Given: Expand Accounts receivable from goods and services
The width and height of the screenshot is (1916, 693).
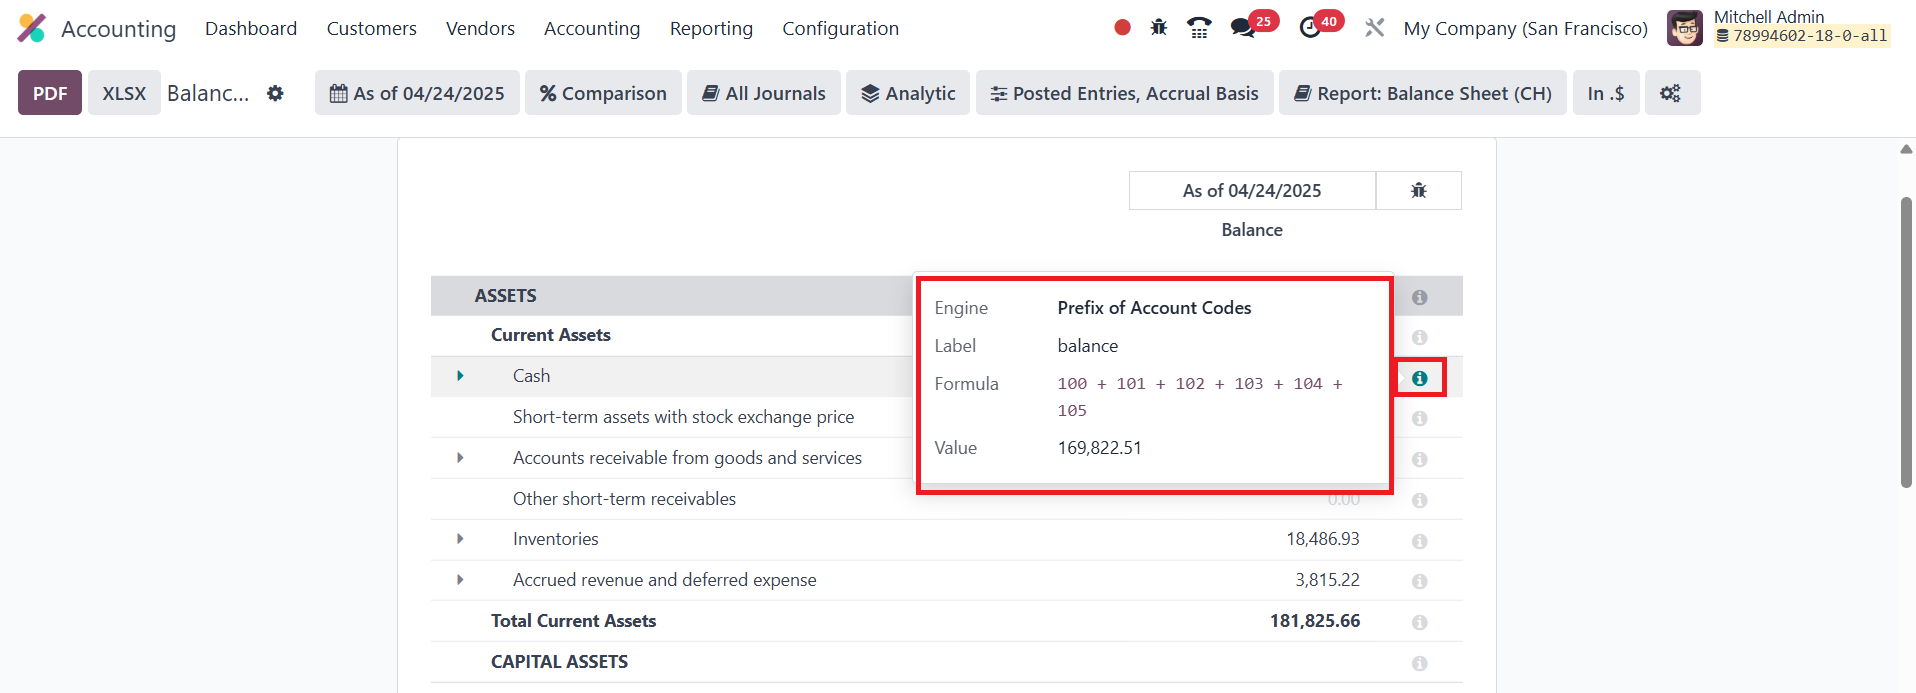Looking at the screenshot, I should point(460,458).
